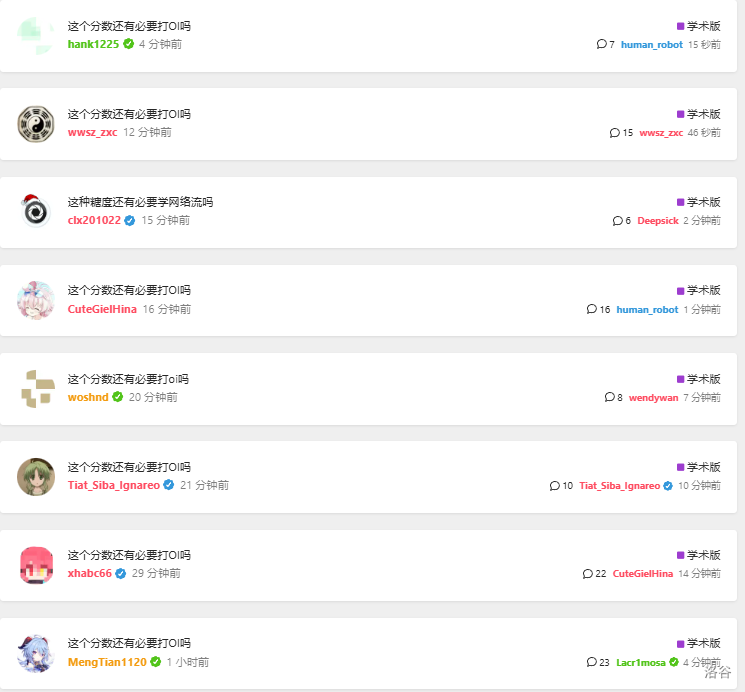Click the green check badge next to MengTian1120
The width and height of the screenshot is (745, 692).
click(155, 662)
